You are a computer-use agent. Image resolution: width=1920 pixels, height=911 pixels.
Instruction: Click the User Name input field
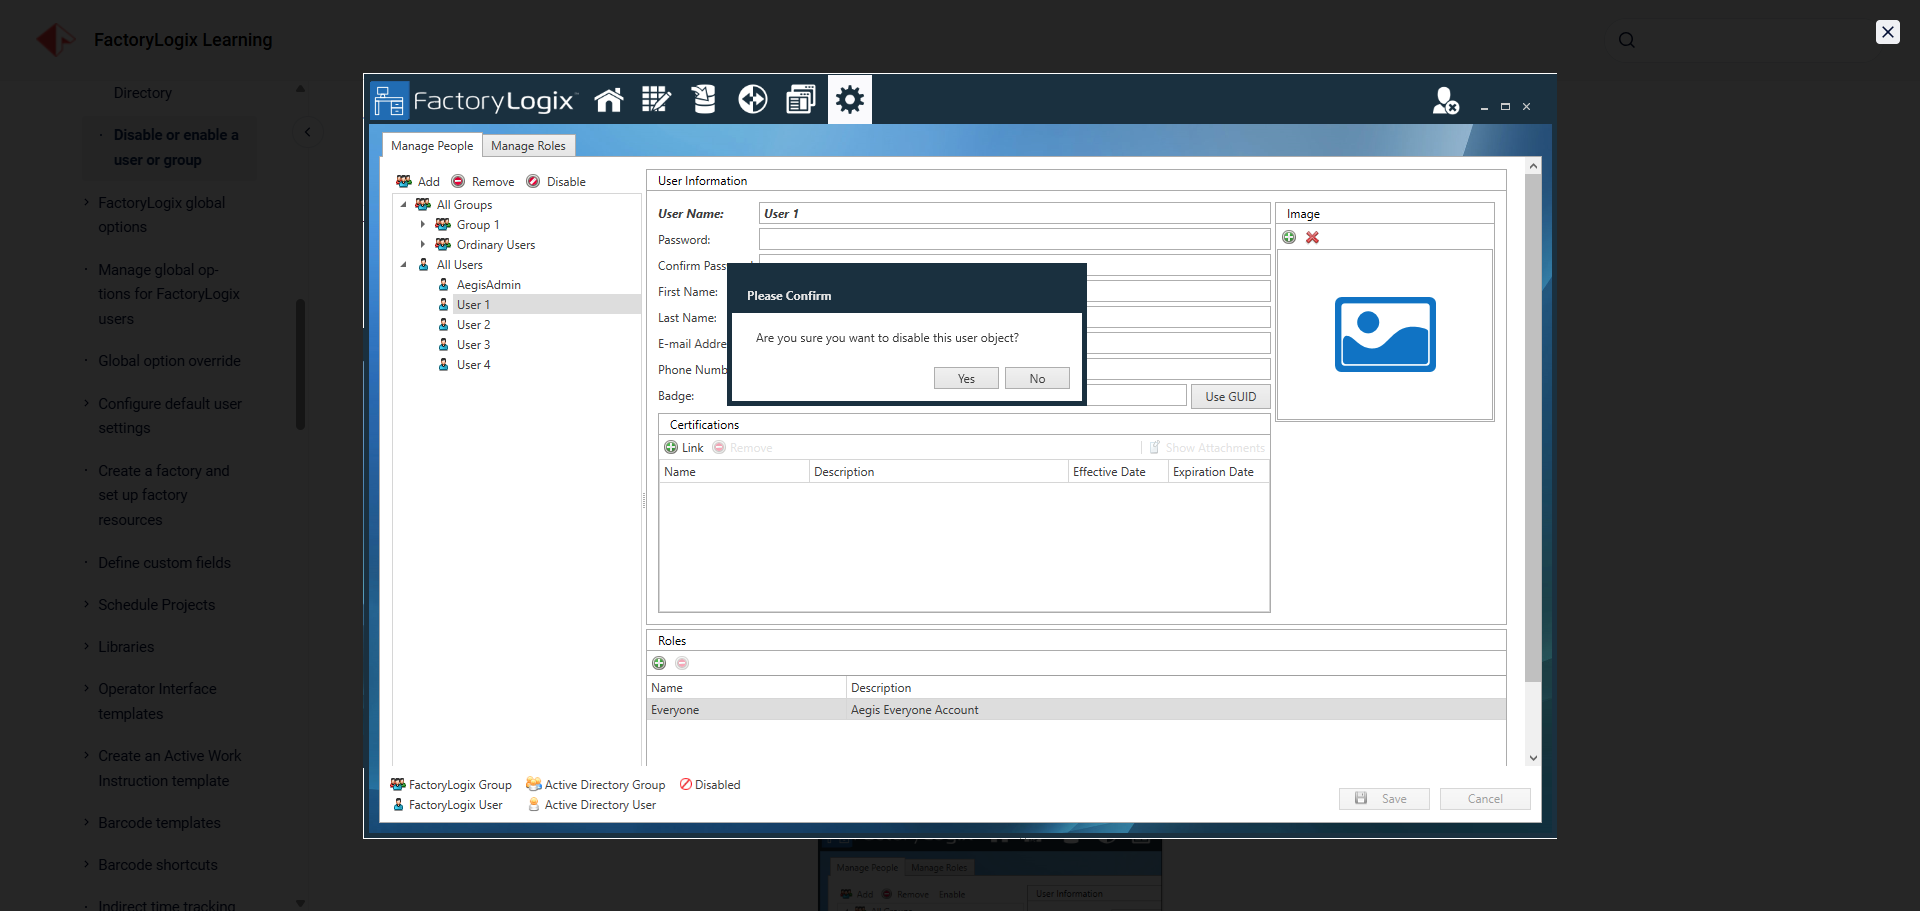point(1013,214)
